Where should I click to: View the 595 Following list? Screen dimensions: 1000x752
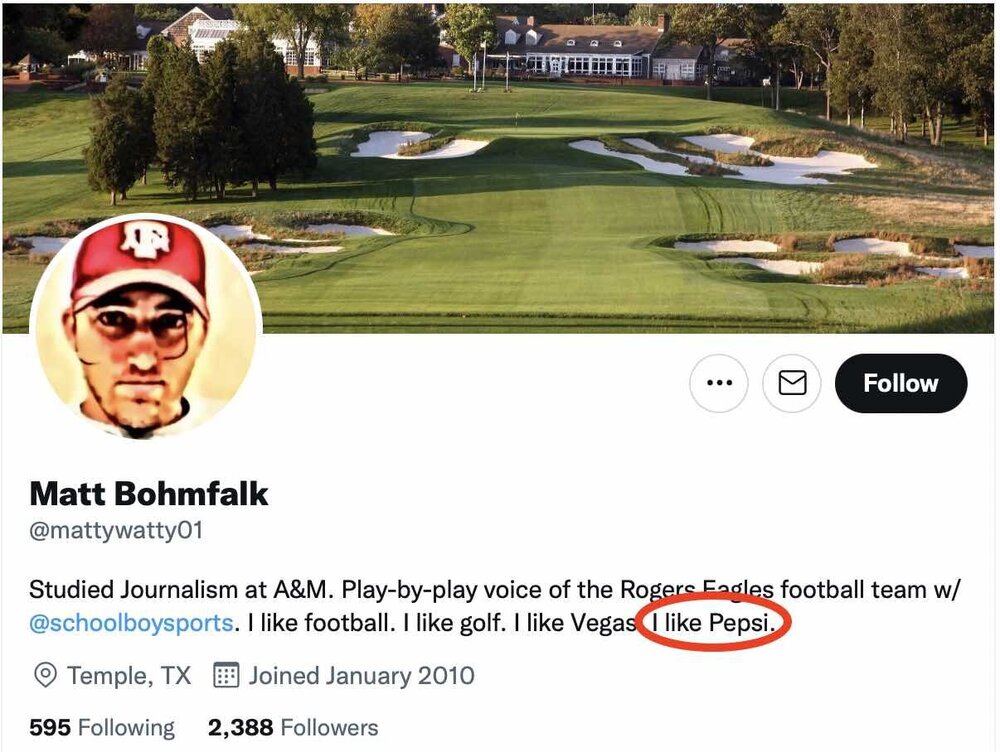[101, 727]
